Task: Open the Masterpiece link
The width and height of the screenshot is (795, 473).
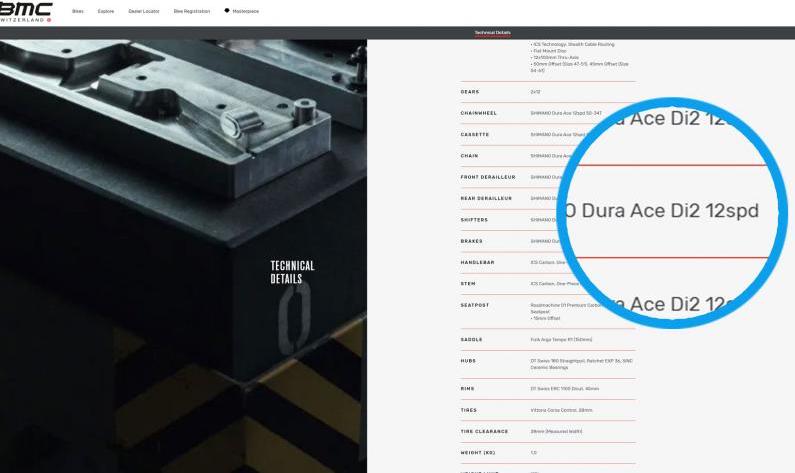Action: click(x=245, y=11)
